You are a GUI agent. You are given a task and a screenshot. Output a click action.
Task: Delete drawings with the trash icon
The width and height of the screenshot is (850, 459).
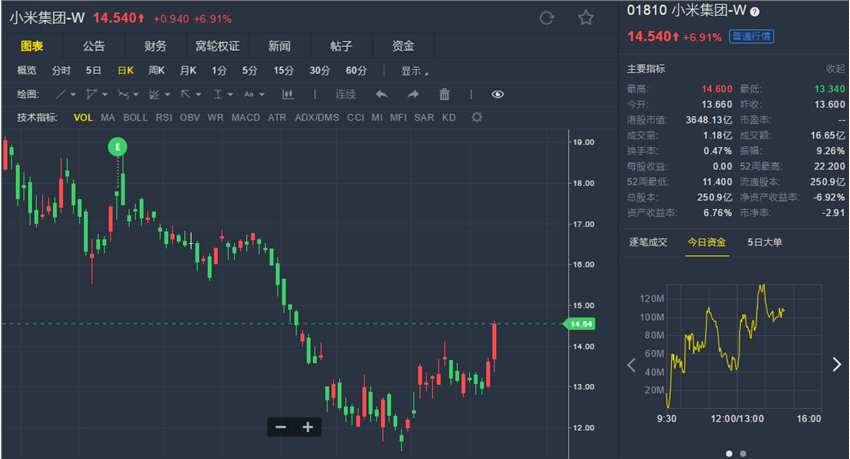444,94
